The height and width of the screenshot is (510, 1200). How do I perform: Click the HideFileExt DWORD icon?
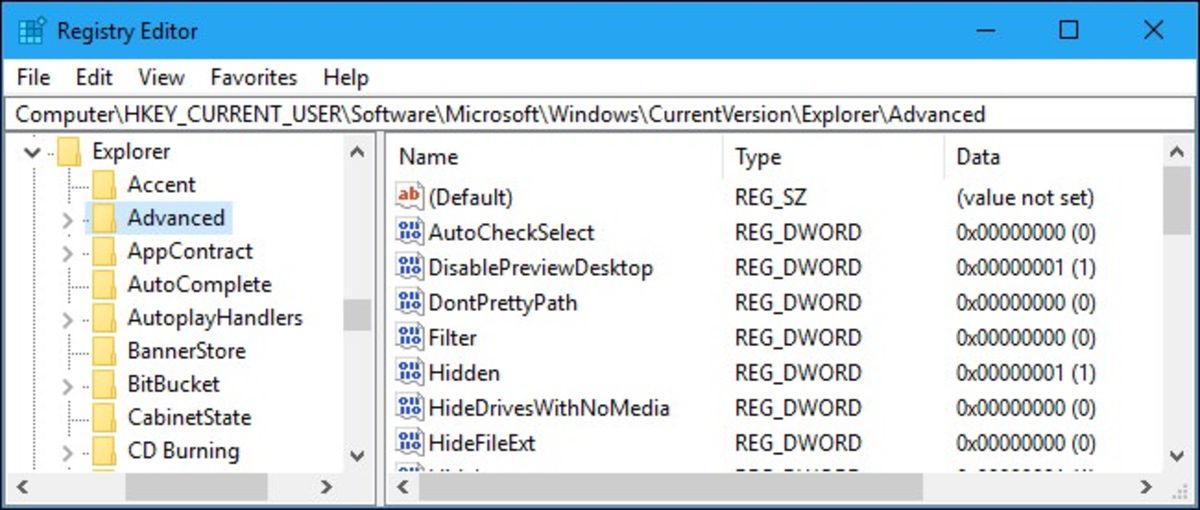410,441
